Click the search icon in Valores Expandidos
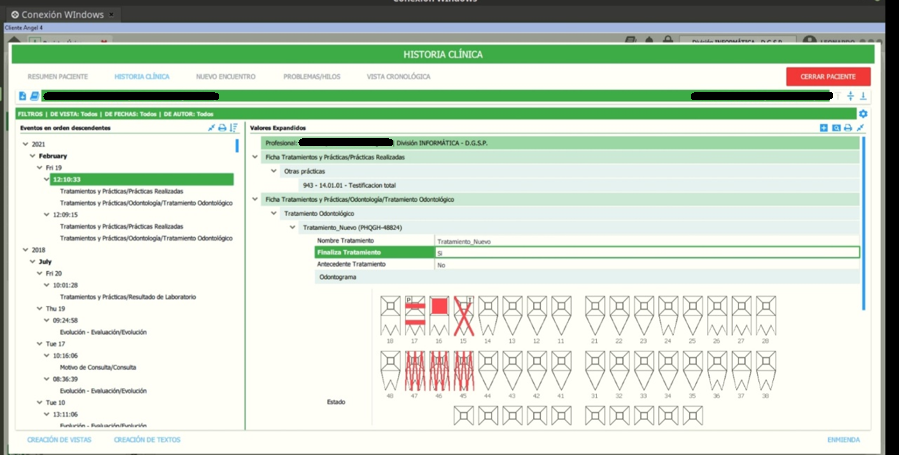This screenshot has height=455, width=899. point(836,128)
